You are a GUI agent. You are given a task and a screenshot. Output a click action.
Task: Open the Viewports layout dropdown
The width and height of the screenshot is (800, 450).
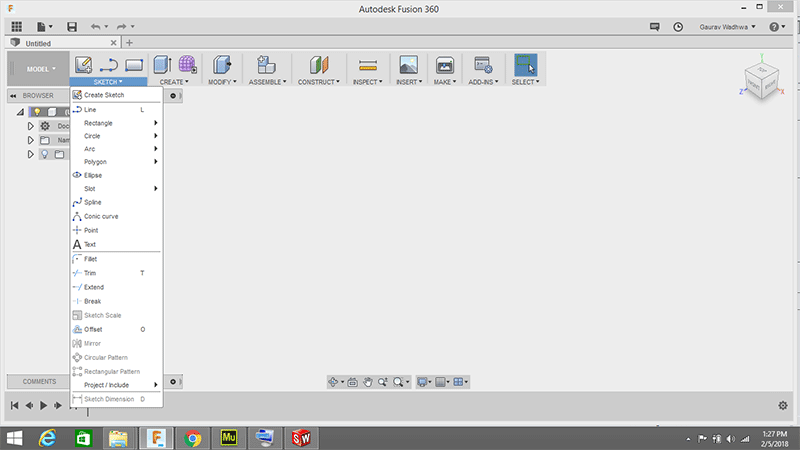coord(460,382)
